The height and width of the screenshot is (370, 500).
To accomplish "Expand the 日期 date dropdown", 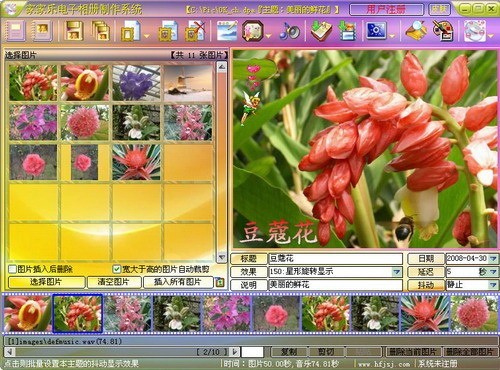I will 493,258.
